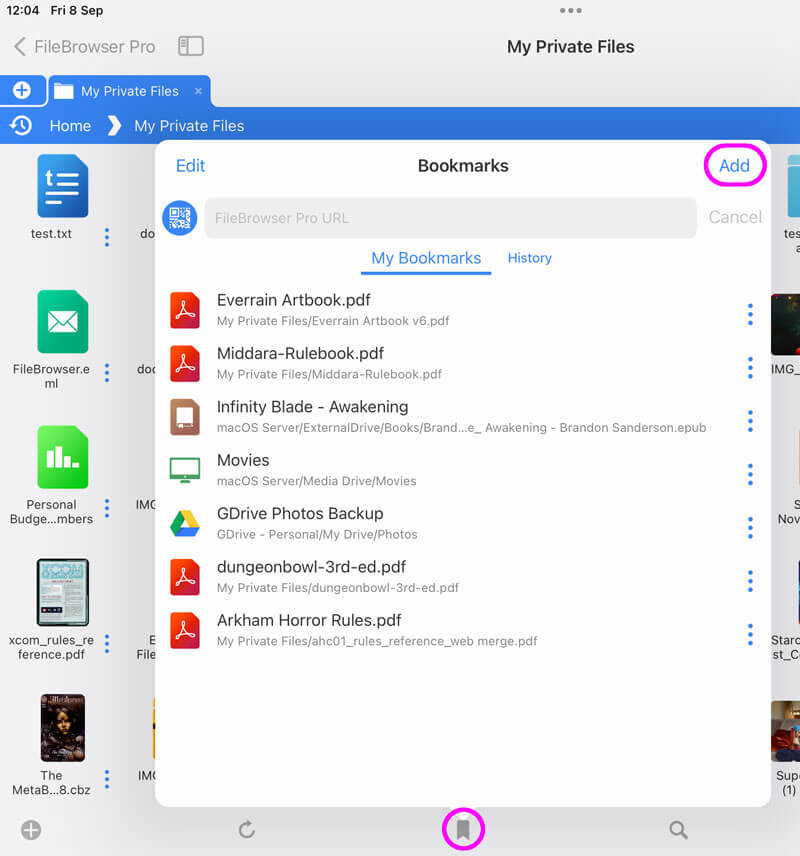Screen dimensions: 800x856
Task: Cancel the URL entry
Action: [735, 217]
